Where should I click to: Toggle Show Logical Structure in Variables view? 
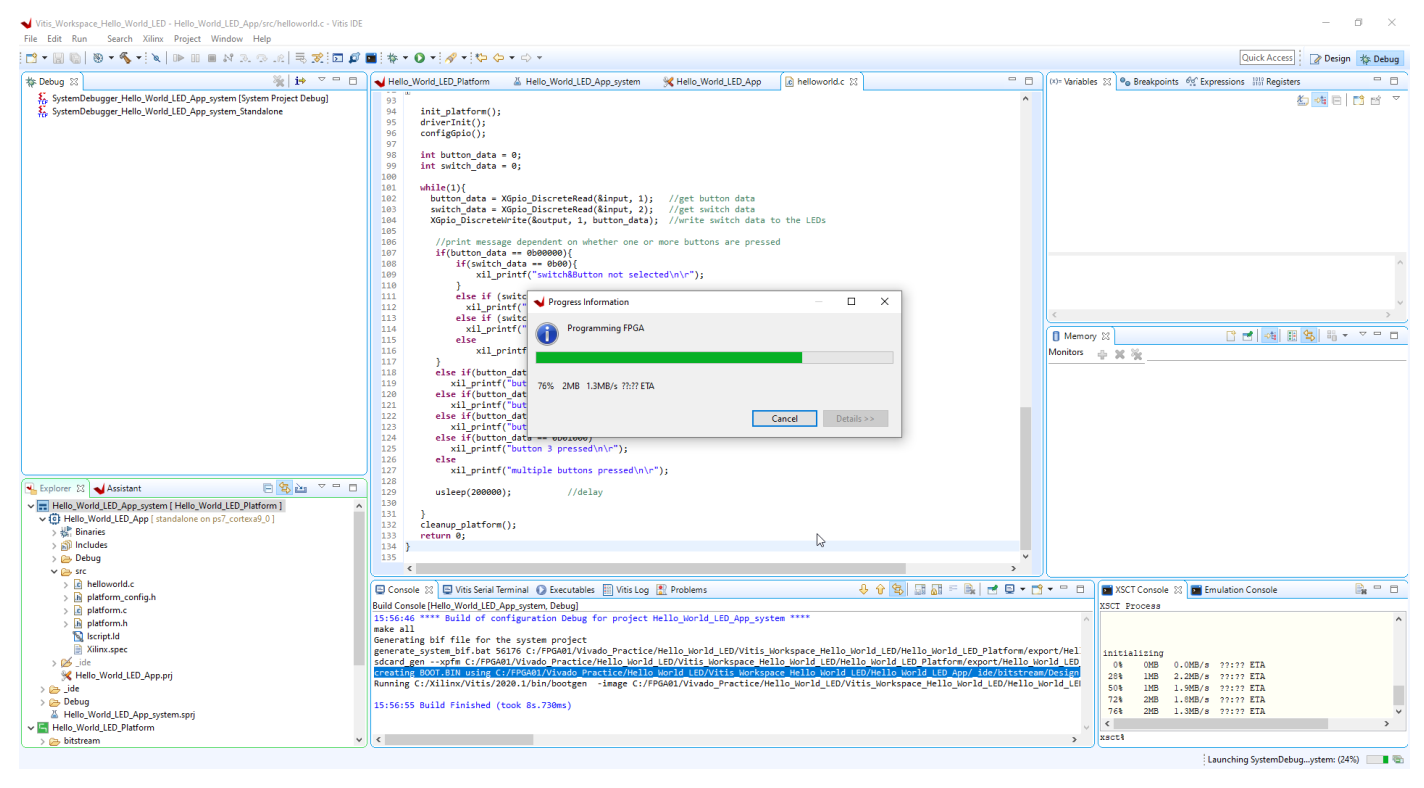1320,100
